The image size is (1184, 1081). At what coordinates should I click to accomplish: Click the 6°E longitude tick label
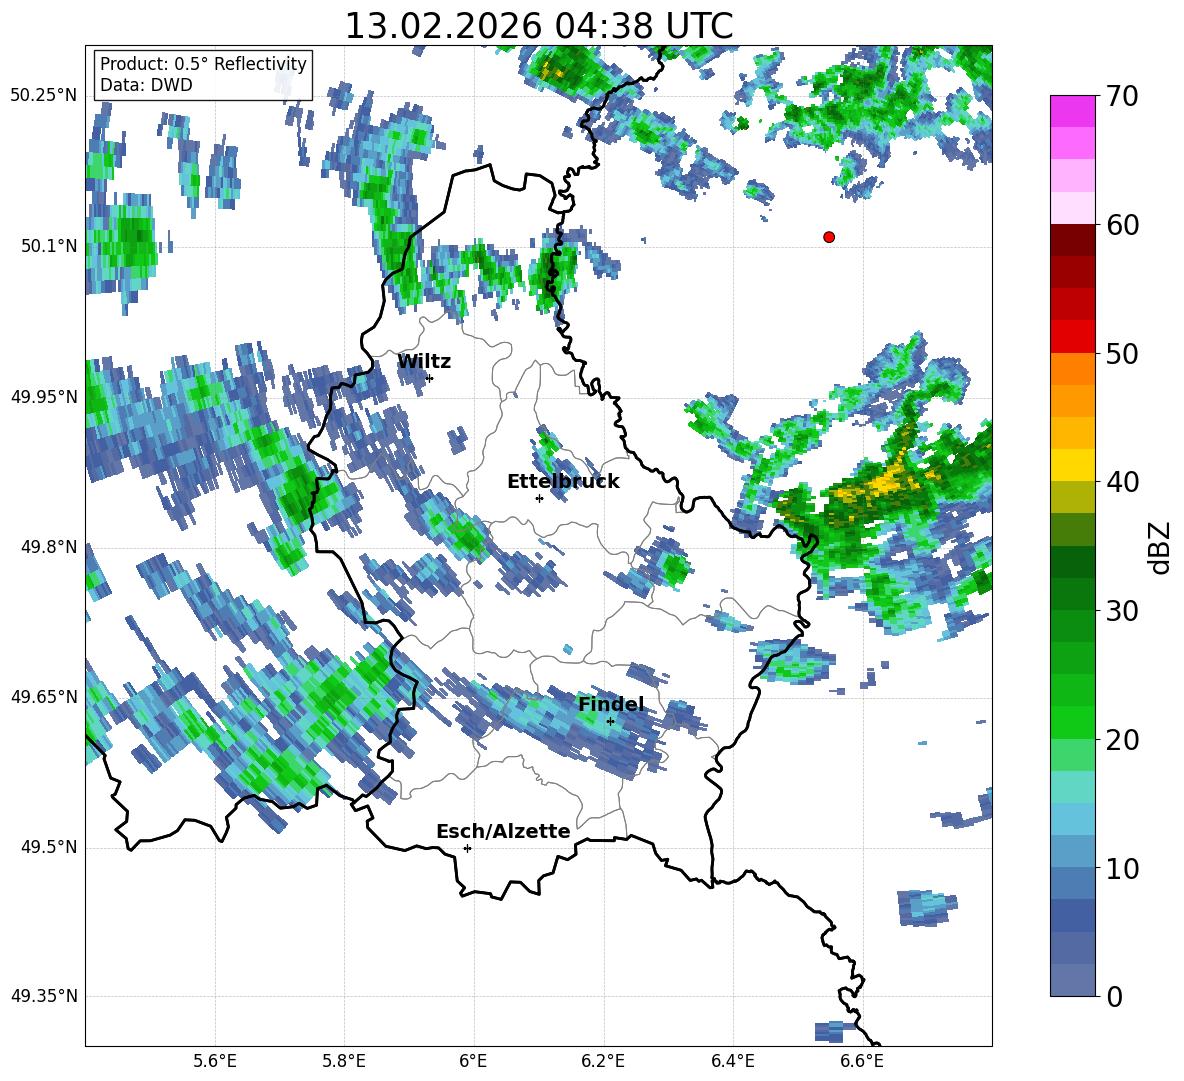click(x=473, y=1061)
